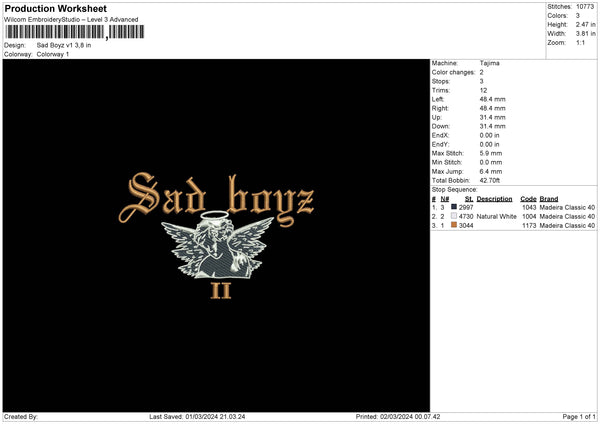
Task: Click "Natural White" description text
Action: point(497,217)
